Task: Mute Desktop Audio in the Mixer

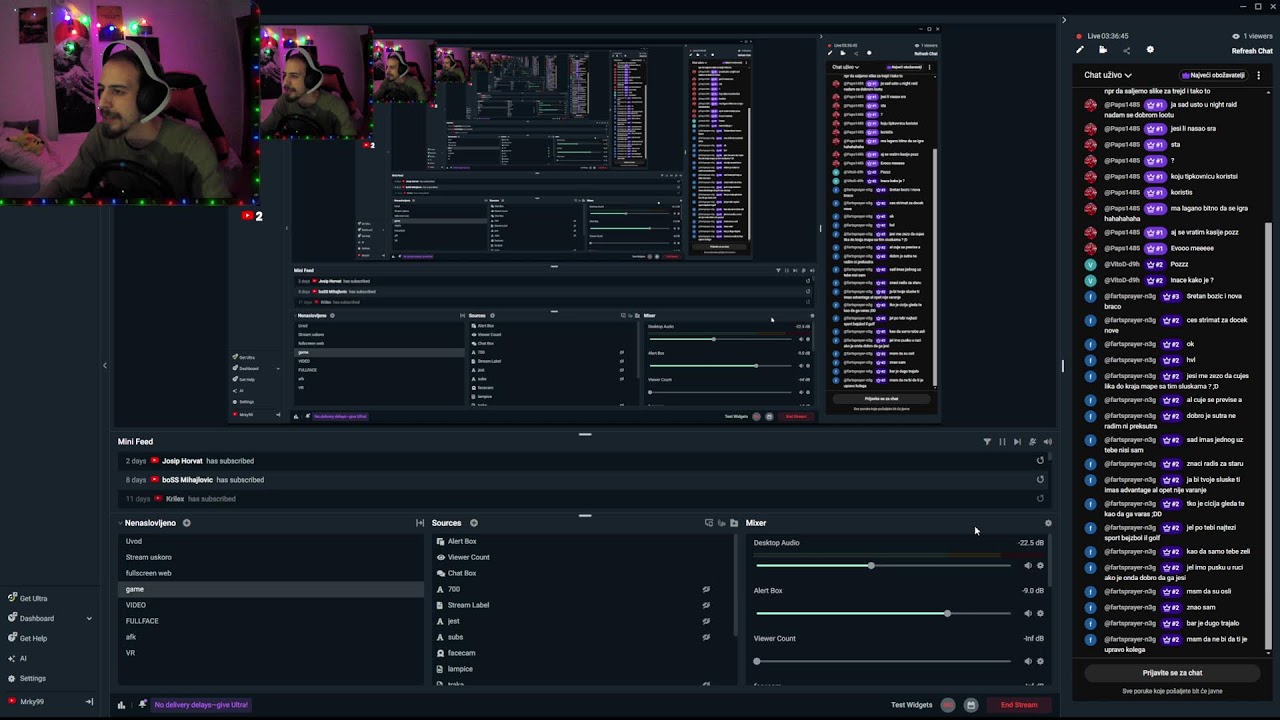Action: click(x=1027, y=566)
